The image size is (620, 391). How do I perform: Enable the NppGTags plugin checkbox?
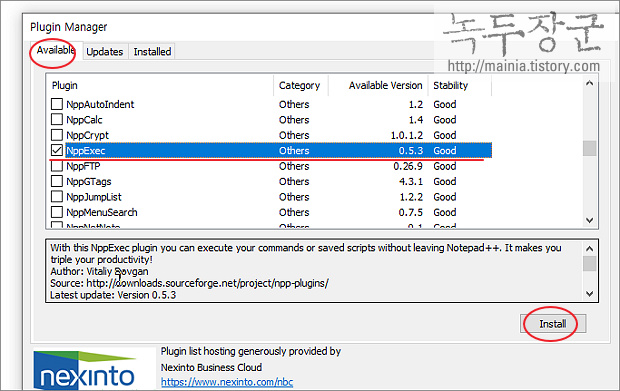coord(57,181)
